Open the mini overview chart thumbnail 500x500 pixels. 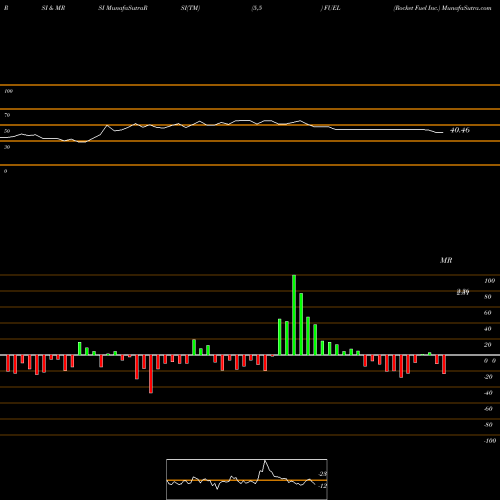[247, 479]
